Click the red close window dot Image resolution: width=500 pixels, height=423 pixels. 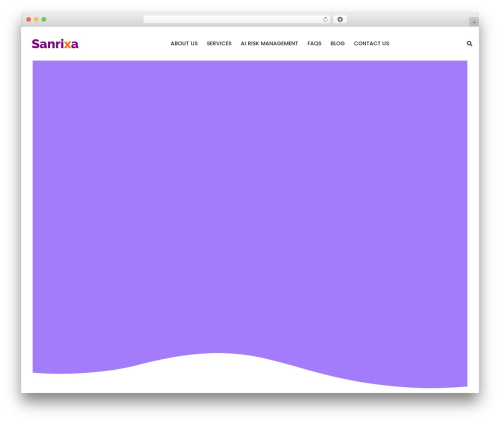[29, 19]
